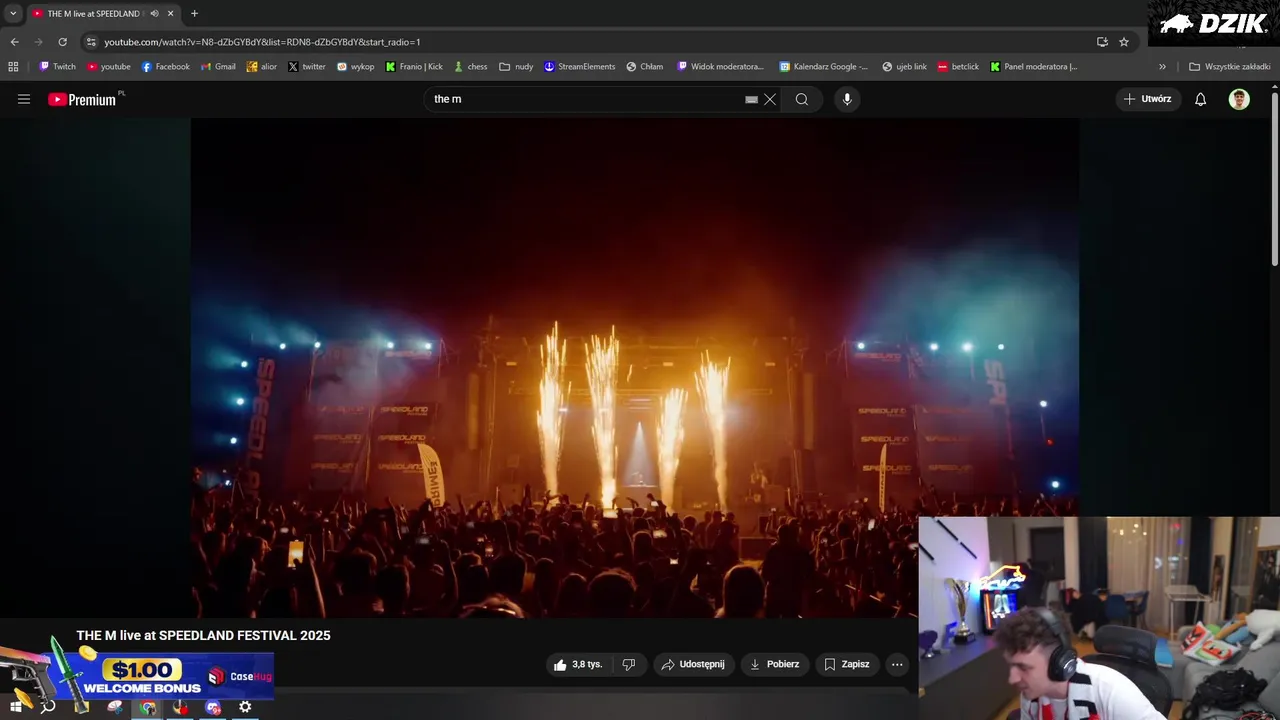View site information icon in address bar
Viewport: 1280px width, 720px height.
click(91, 42)
